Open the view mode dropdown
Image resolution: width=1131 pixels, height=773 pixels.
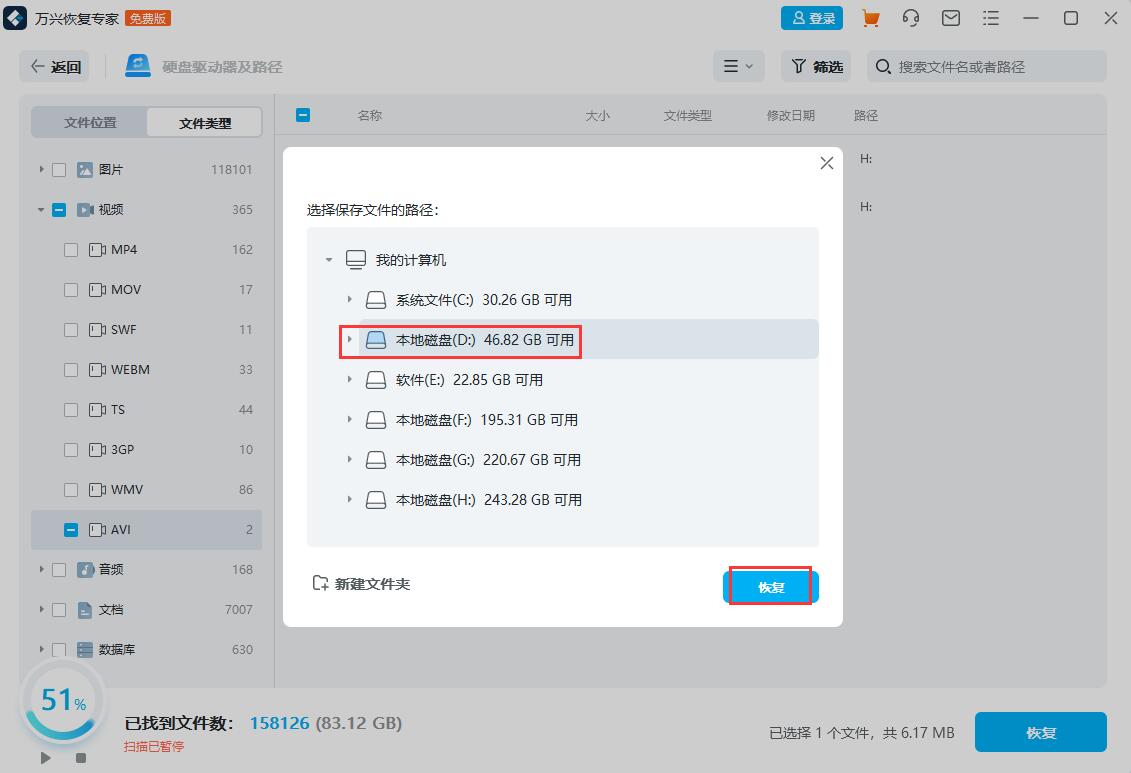(x=739, y=66)
